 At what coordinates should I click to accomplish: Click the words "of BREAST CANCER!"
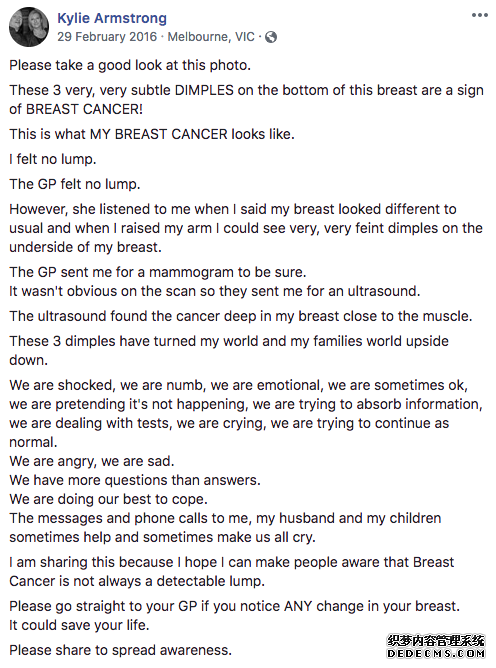pos(76,109)
